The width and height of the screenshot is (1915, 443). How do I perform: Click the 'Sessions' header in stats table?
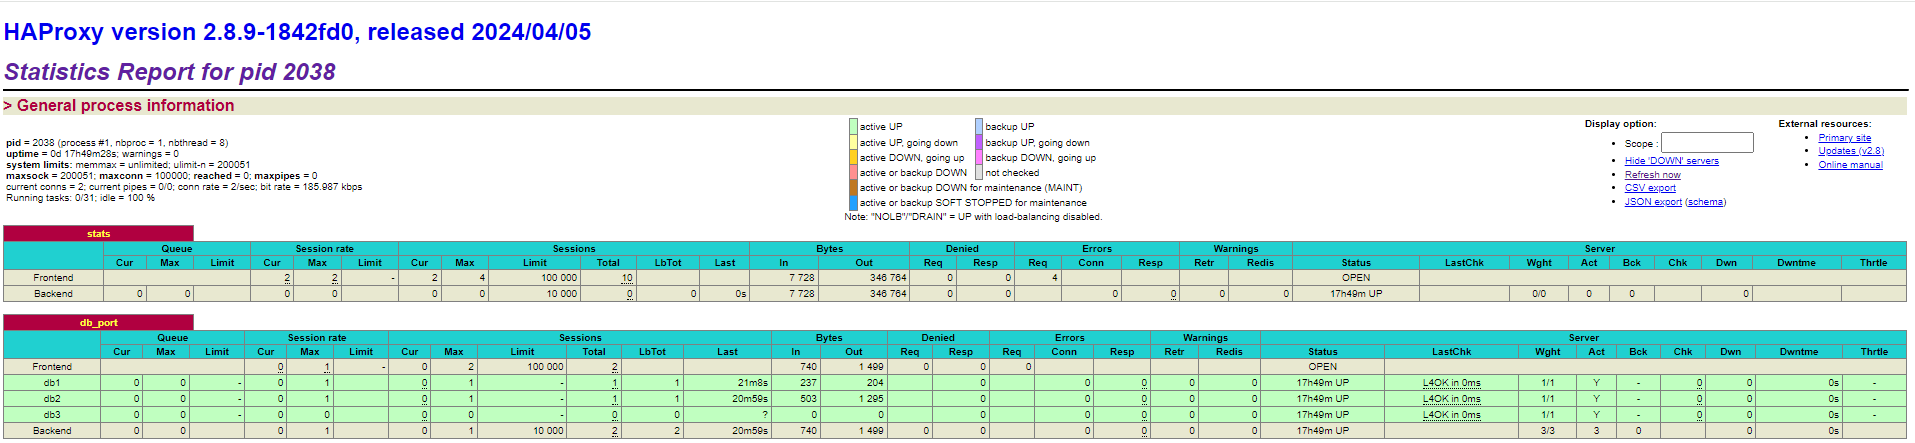tap(574, 249)
